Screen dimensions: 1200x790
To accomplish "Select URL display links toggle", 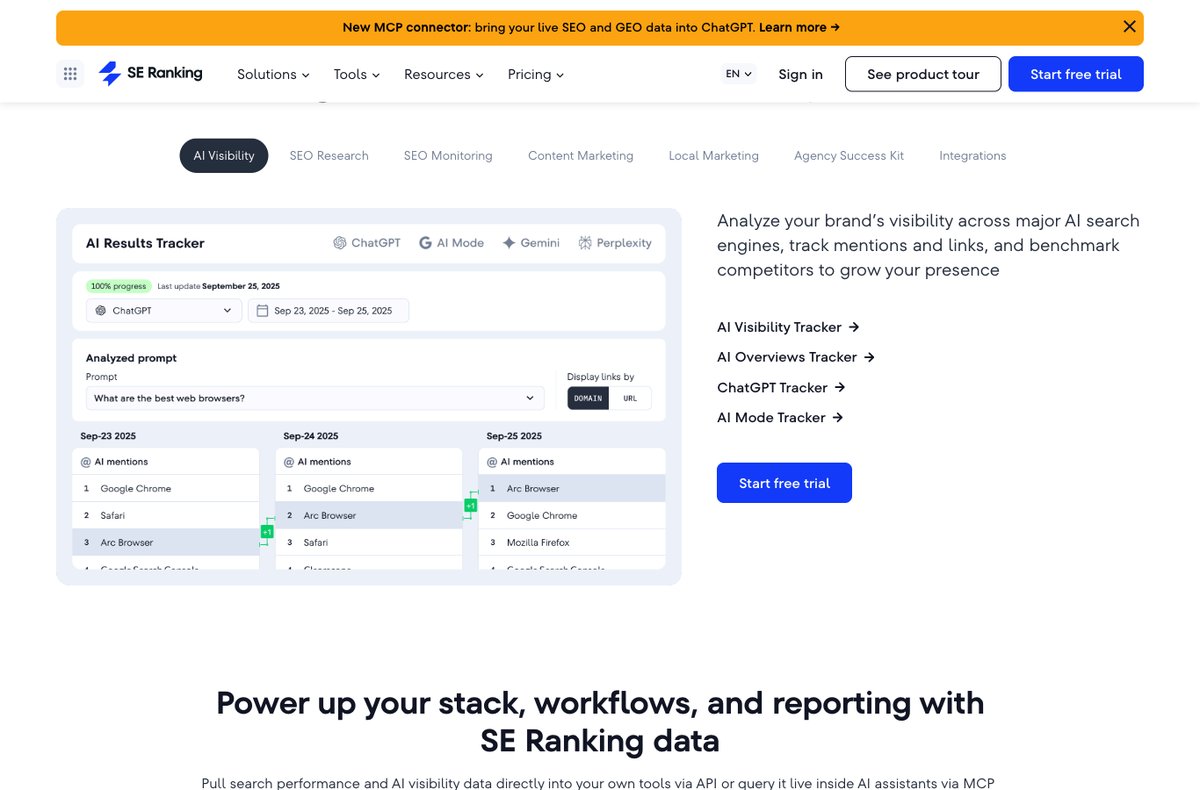I will pyautogui.click(x=630, y=398).
